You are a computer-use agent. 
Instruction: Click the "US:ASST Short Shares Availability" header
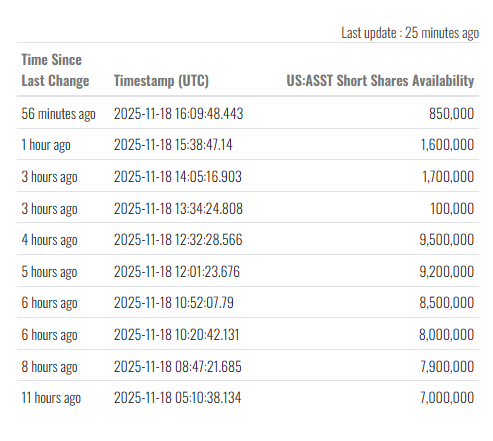point(380,81)
